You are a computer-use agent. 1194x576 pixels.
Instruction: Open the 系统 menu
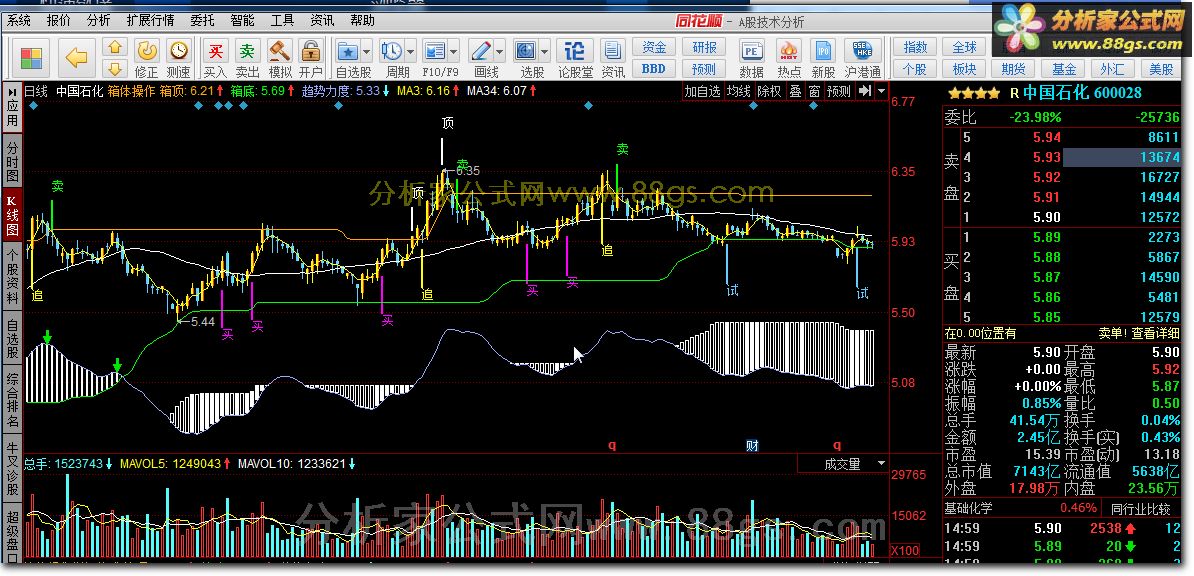pyautogui.click(x=19, y=21)
